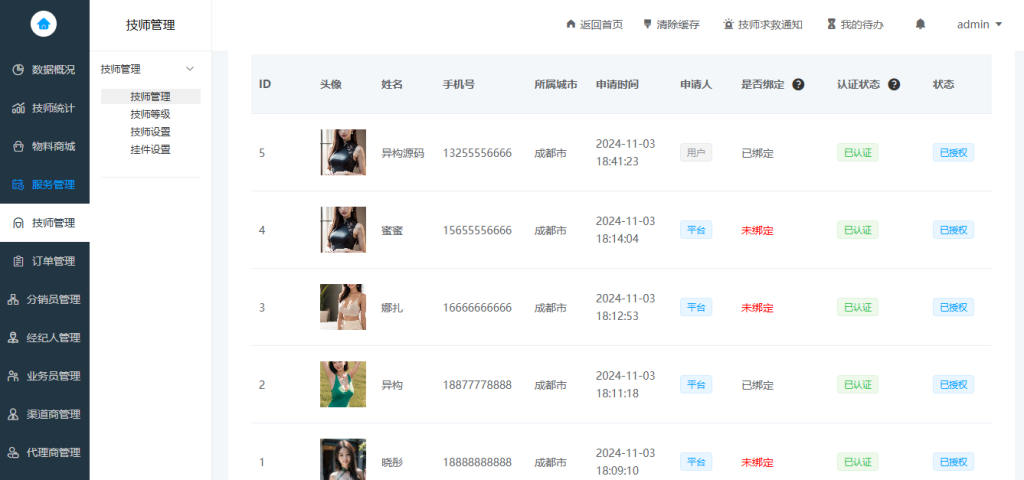Click the notification bell icon
This screenshot has height=480, width=1024.
pos(920,24)
